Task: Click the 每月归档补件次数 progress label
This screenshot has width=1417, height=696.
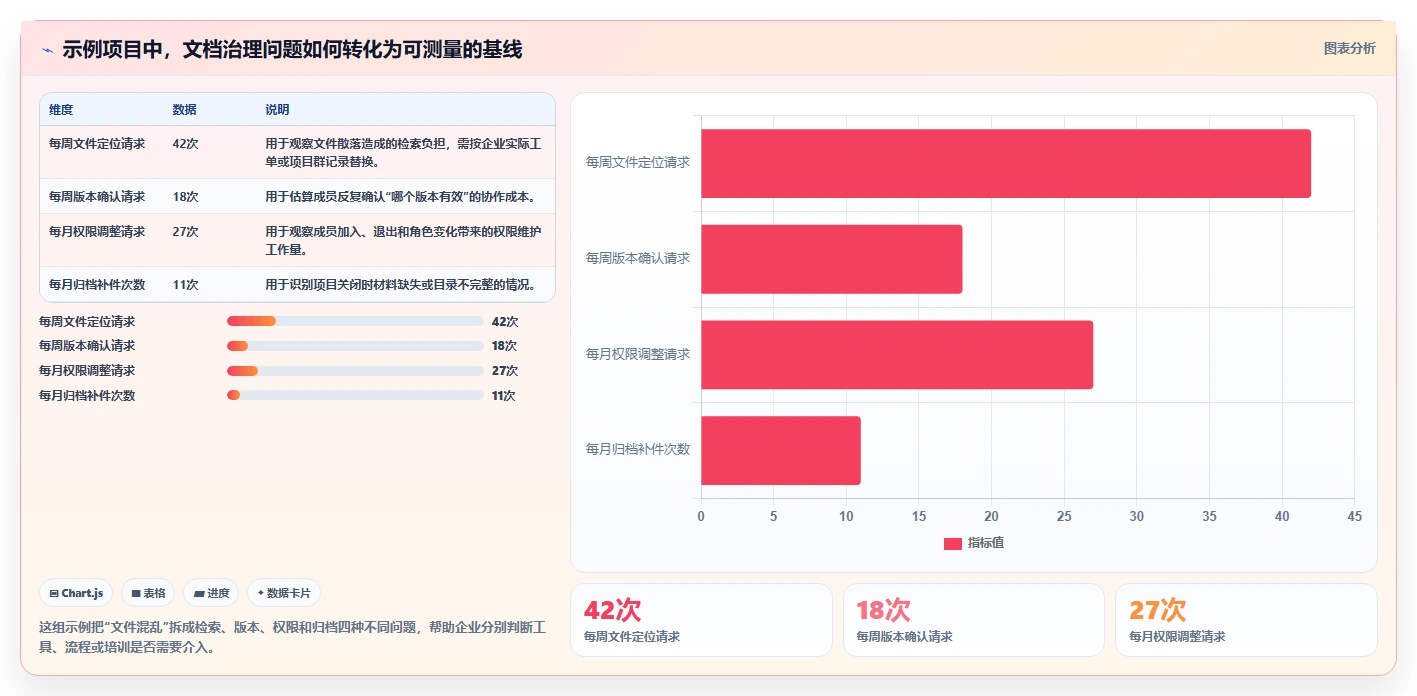Action: 87,396
